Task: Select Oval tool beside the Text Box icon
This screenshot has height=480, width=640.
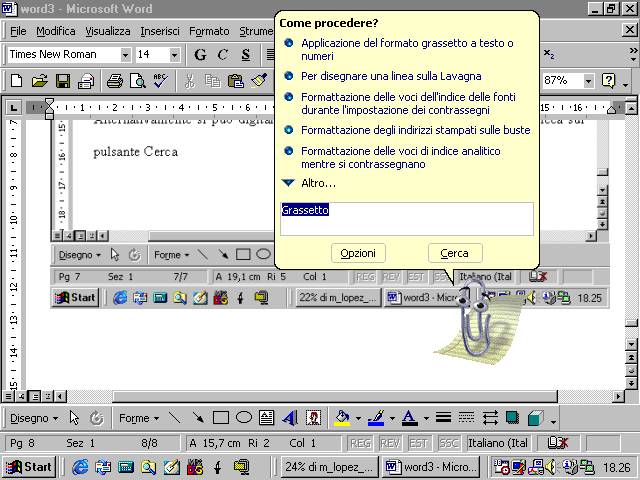Action: click(x=244, y=418)
